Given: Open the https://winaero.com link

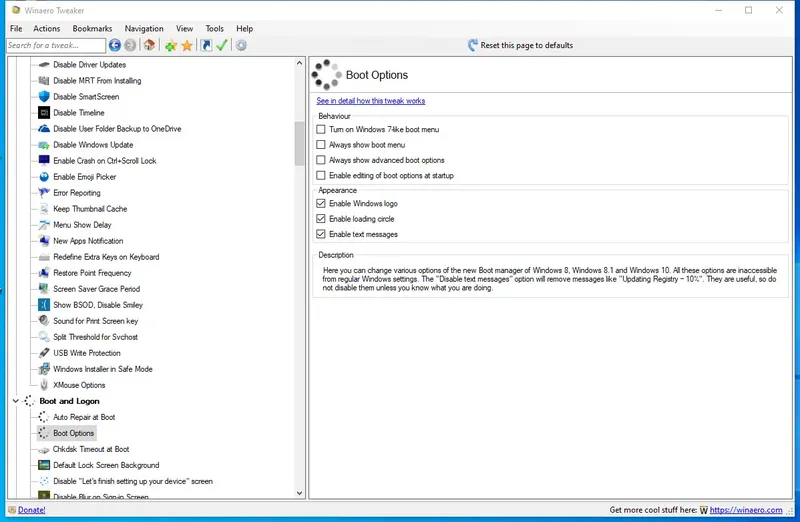Looking at the screenshot, I should point(746,510).
